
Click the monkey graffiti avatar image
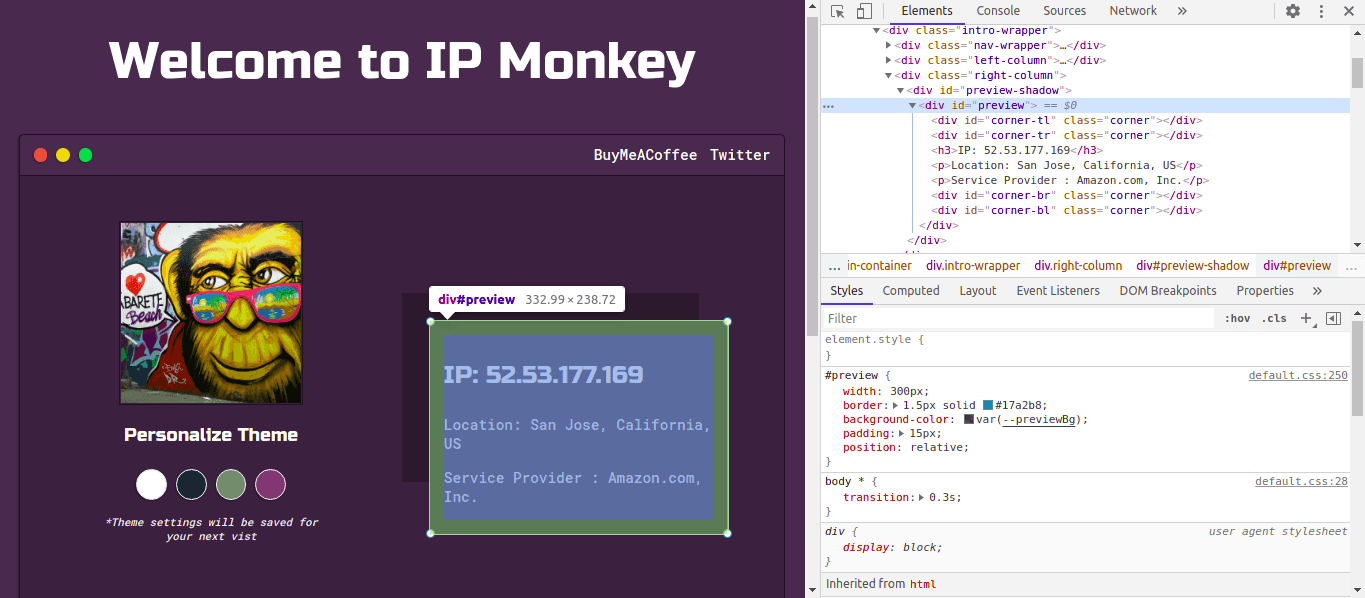211,313
